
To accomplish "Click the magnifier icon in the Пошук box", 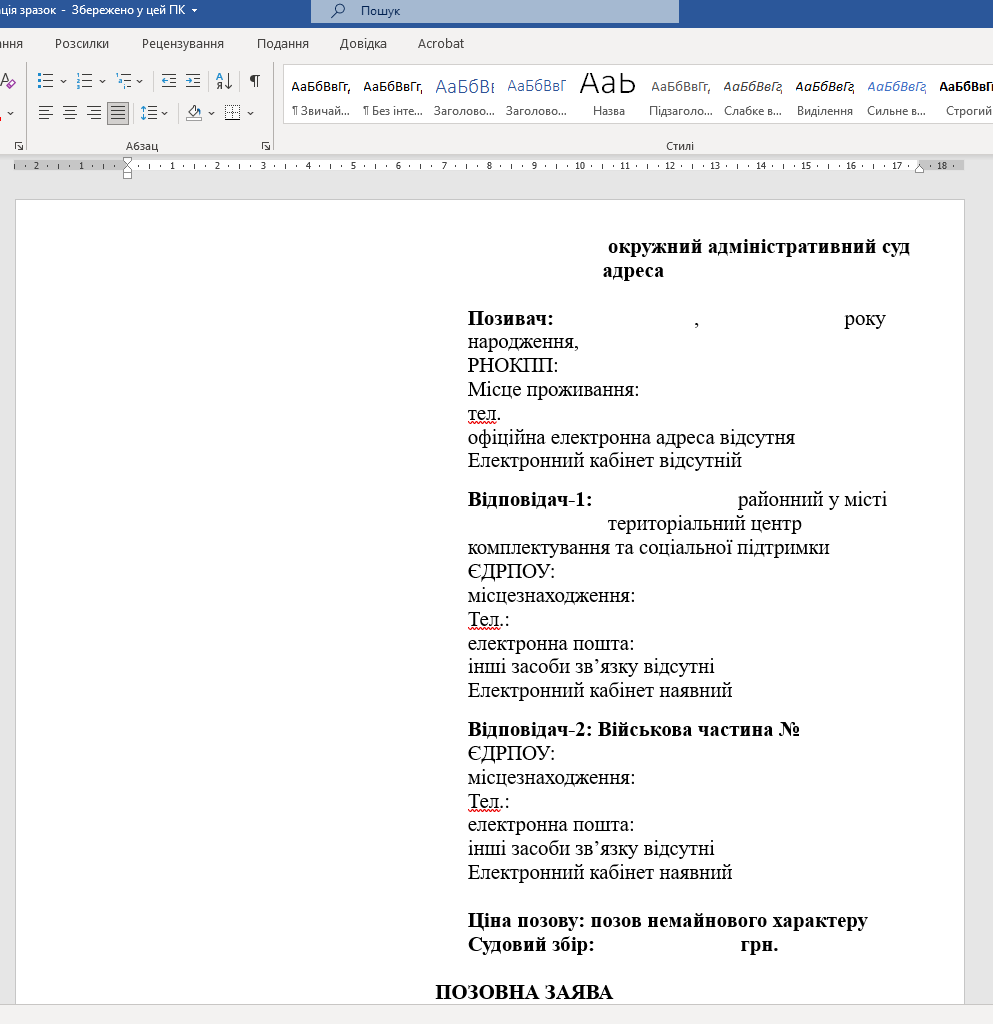I will click(338, 10).
